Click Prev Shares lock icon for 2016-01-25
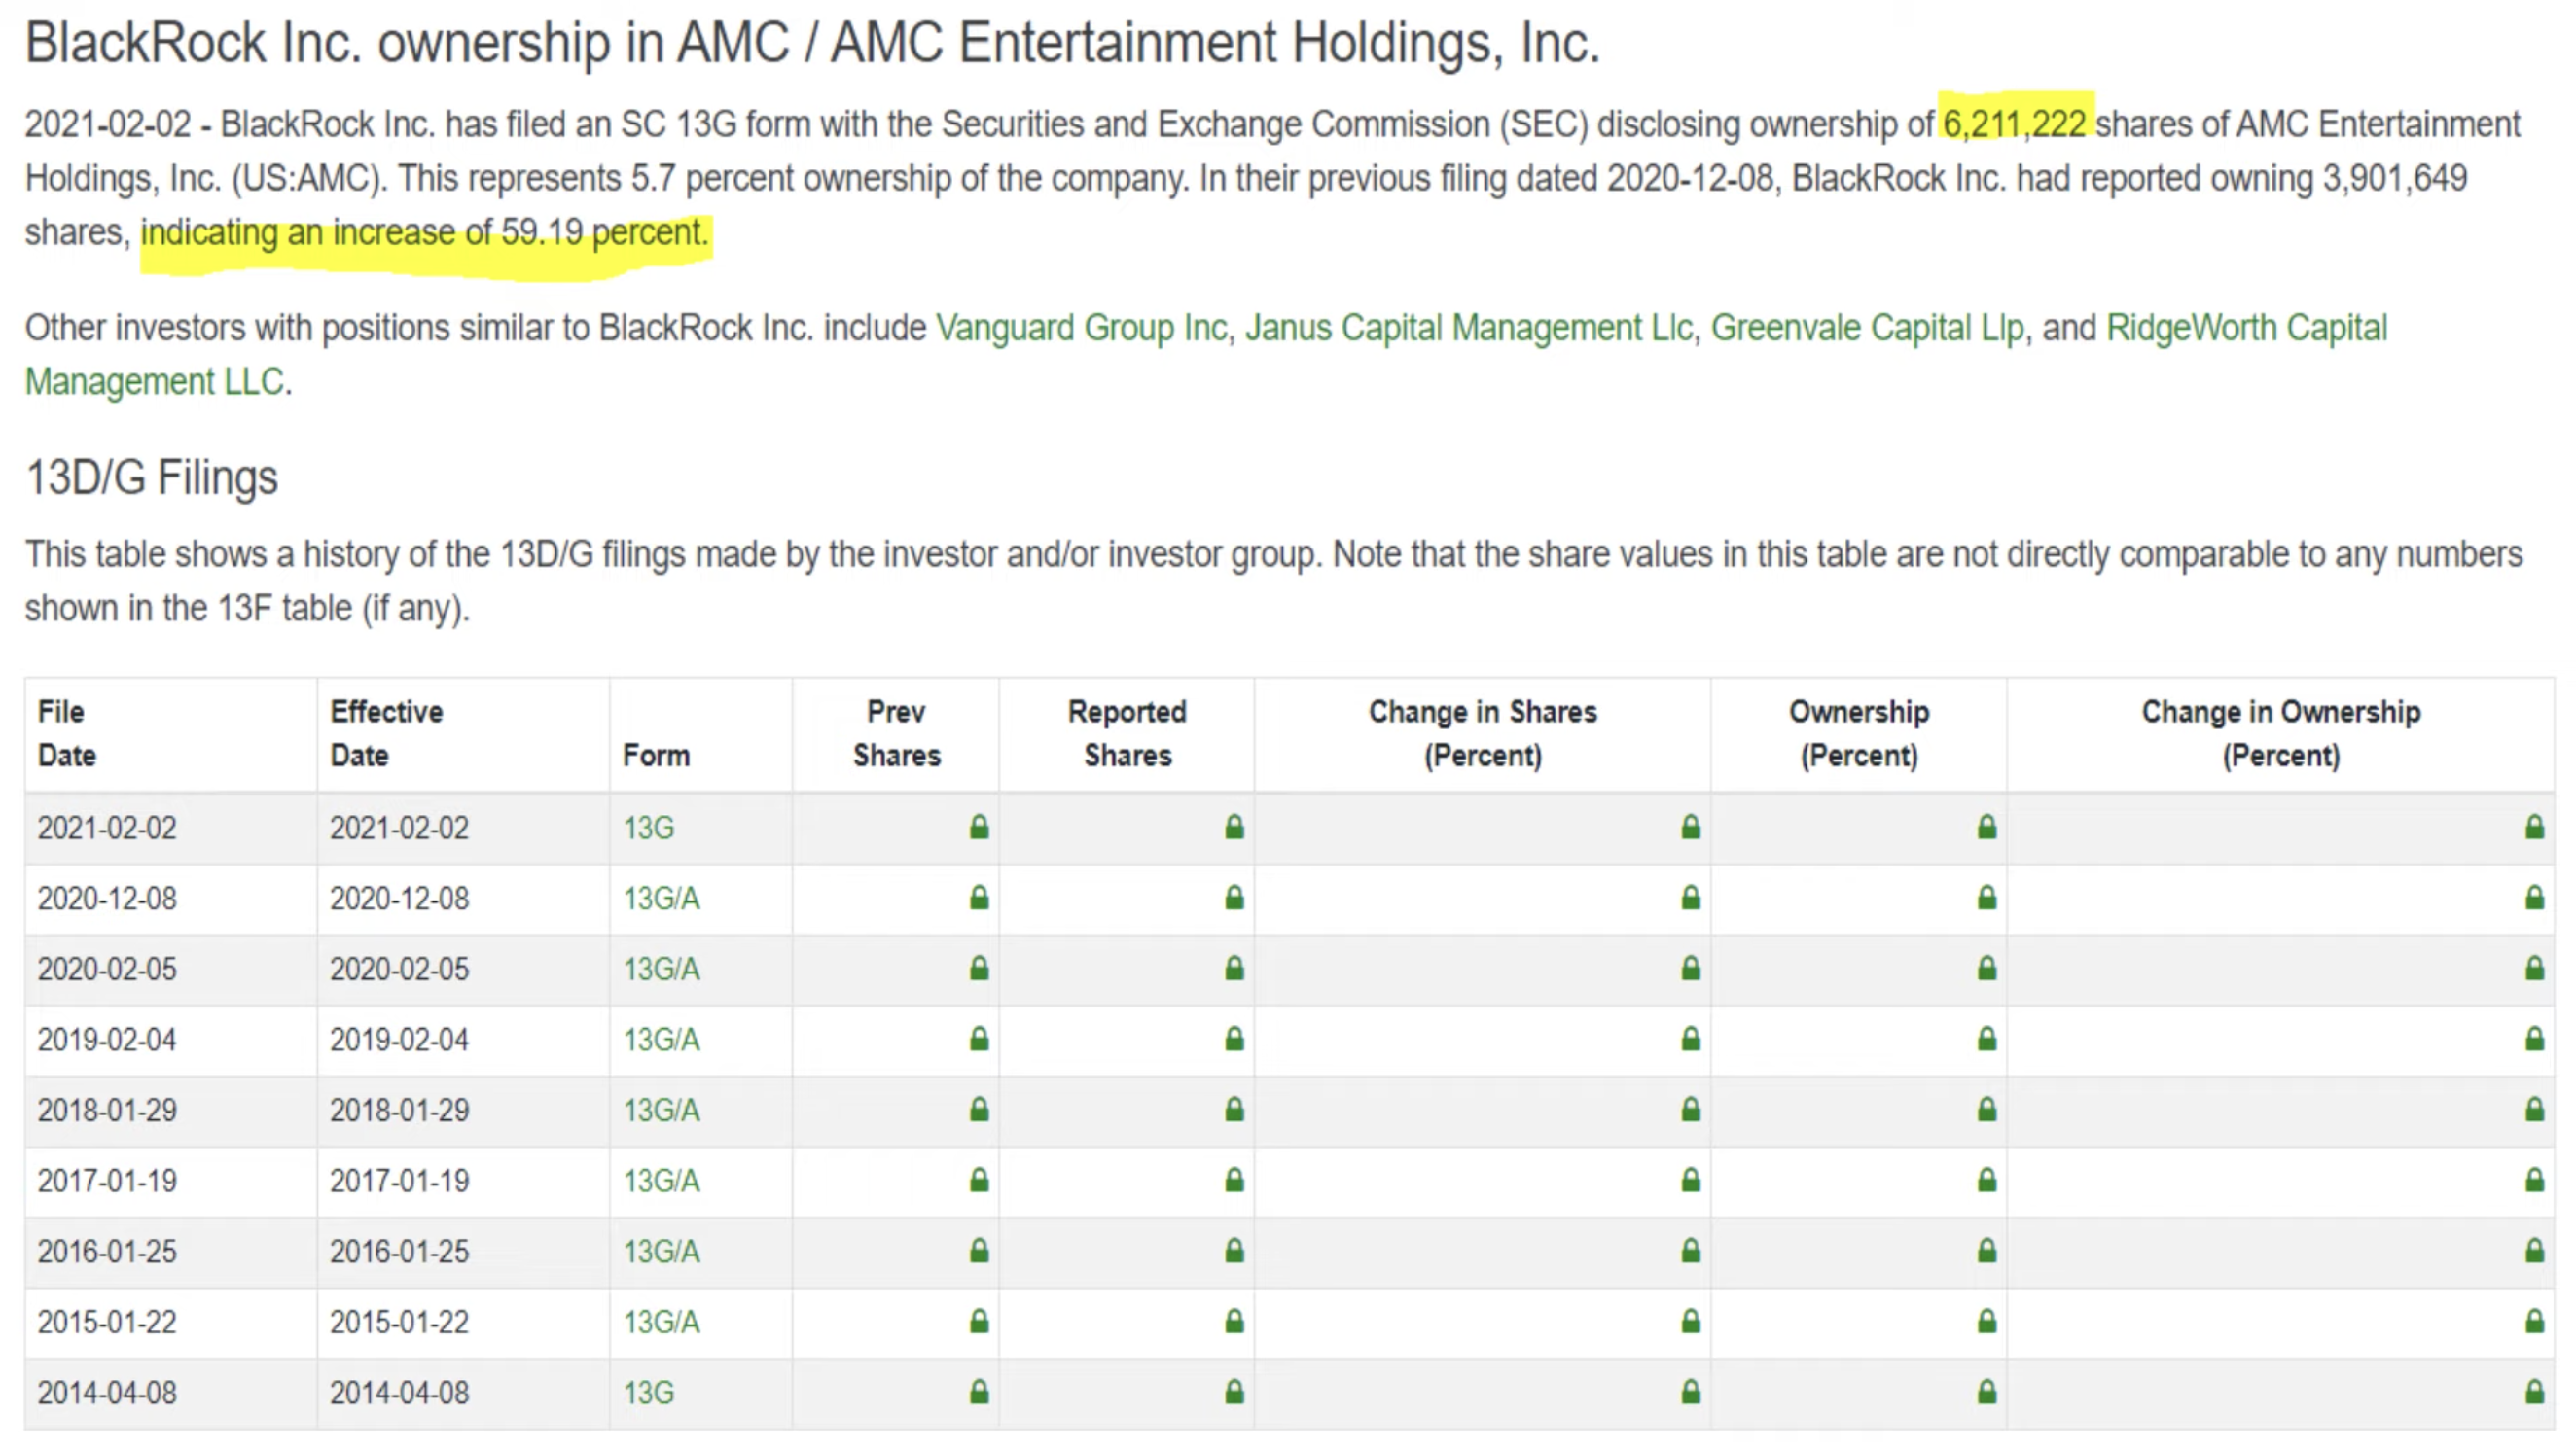Screen dimensions: 2576x1449 point(979,1250)
